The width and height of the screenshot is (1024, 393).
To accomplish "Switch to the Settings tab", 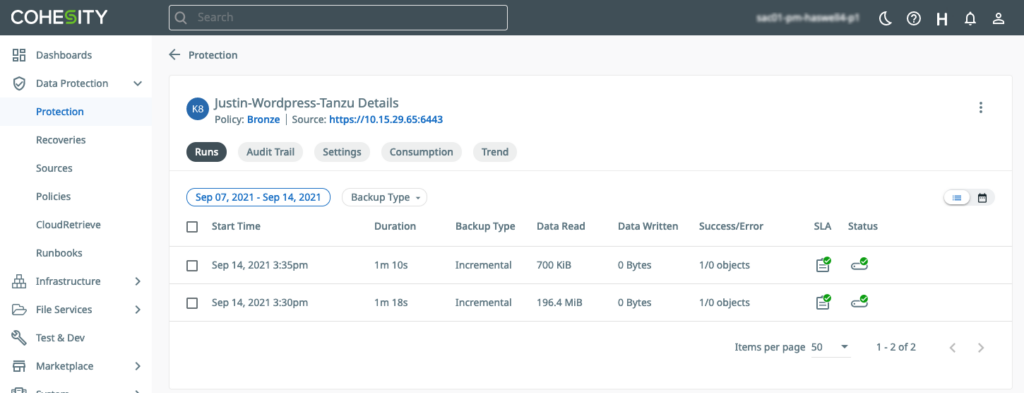I will pos(342,152).
